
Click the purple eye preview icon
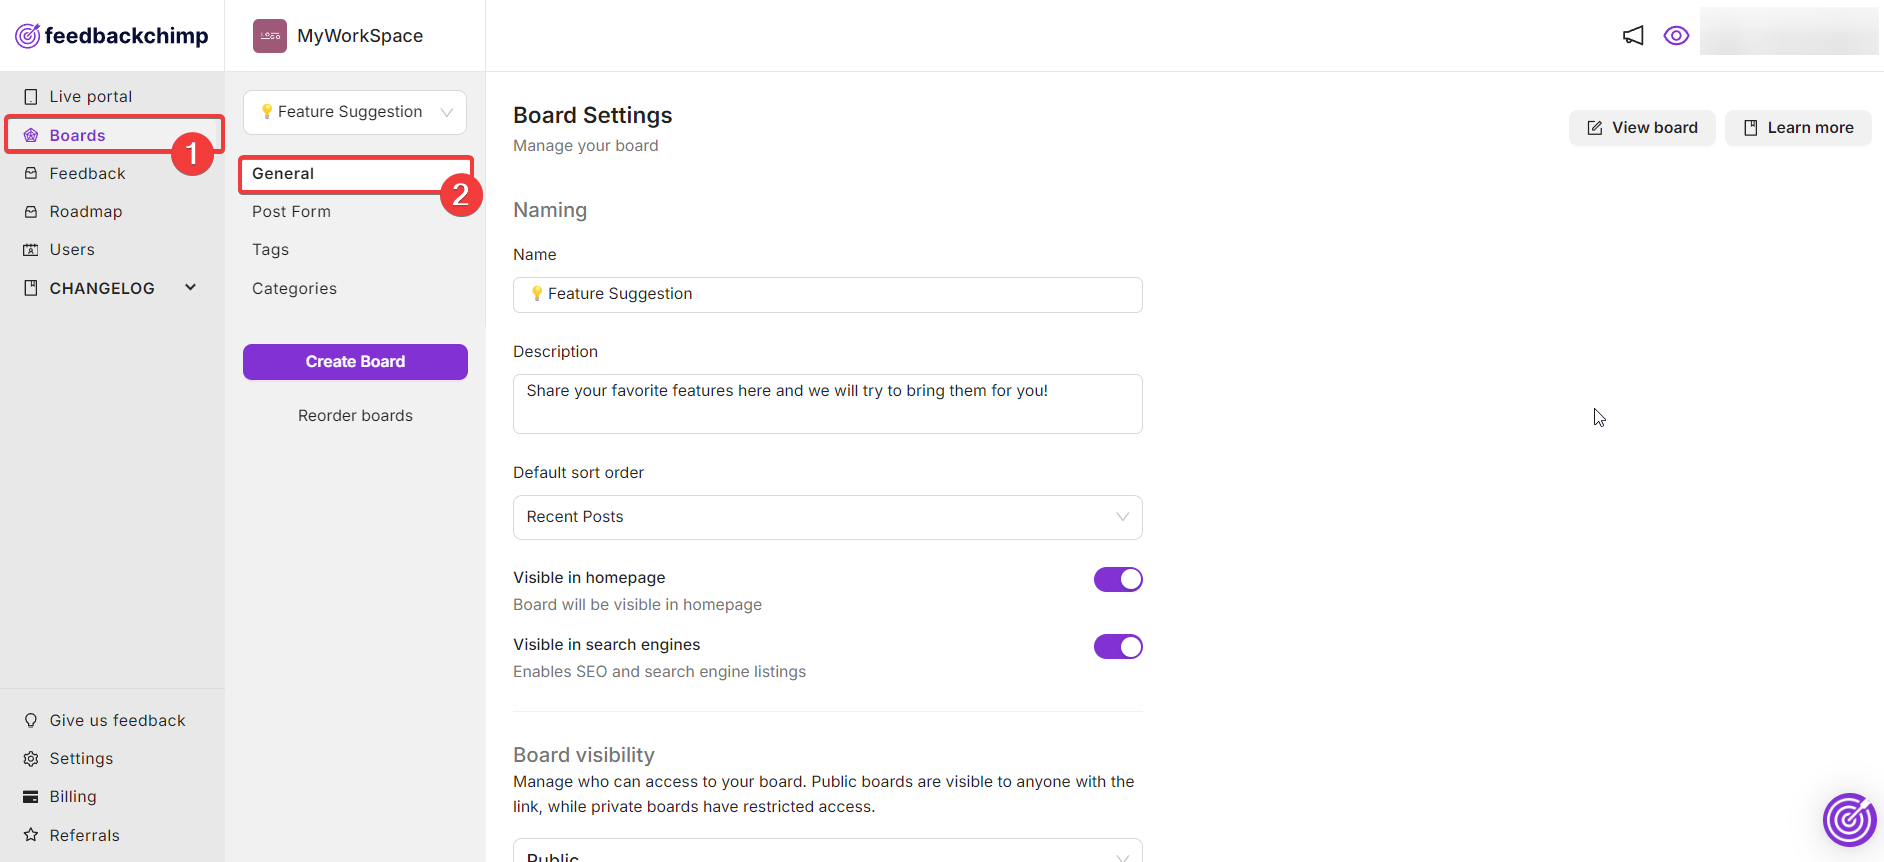pyautogui.click(x=1676, y=36)
